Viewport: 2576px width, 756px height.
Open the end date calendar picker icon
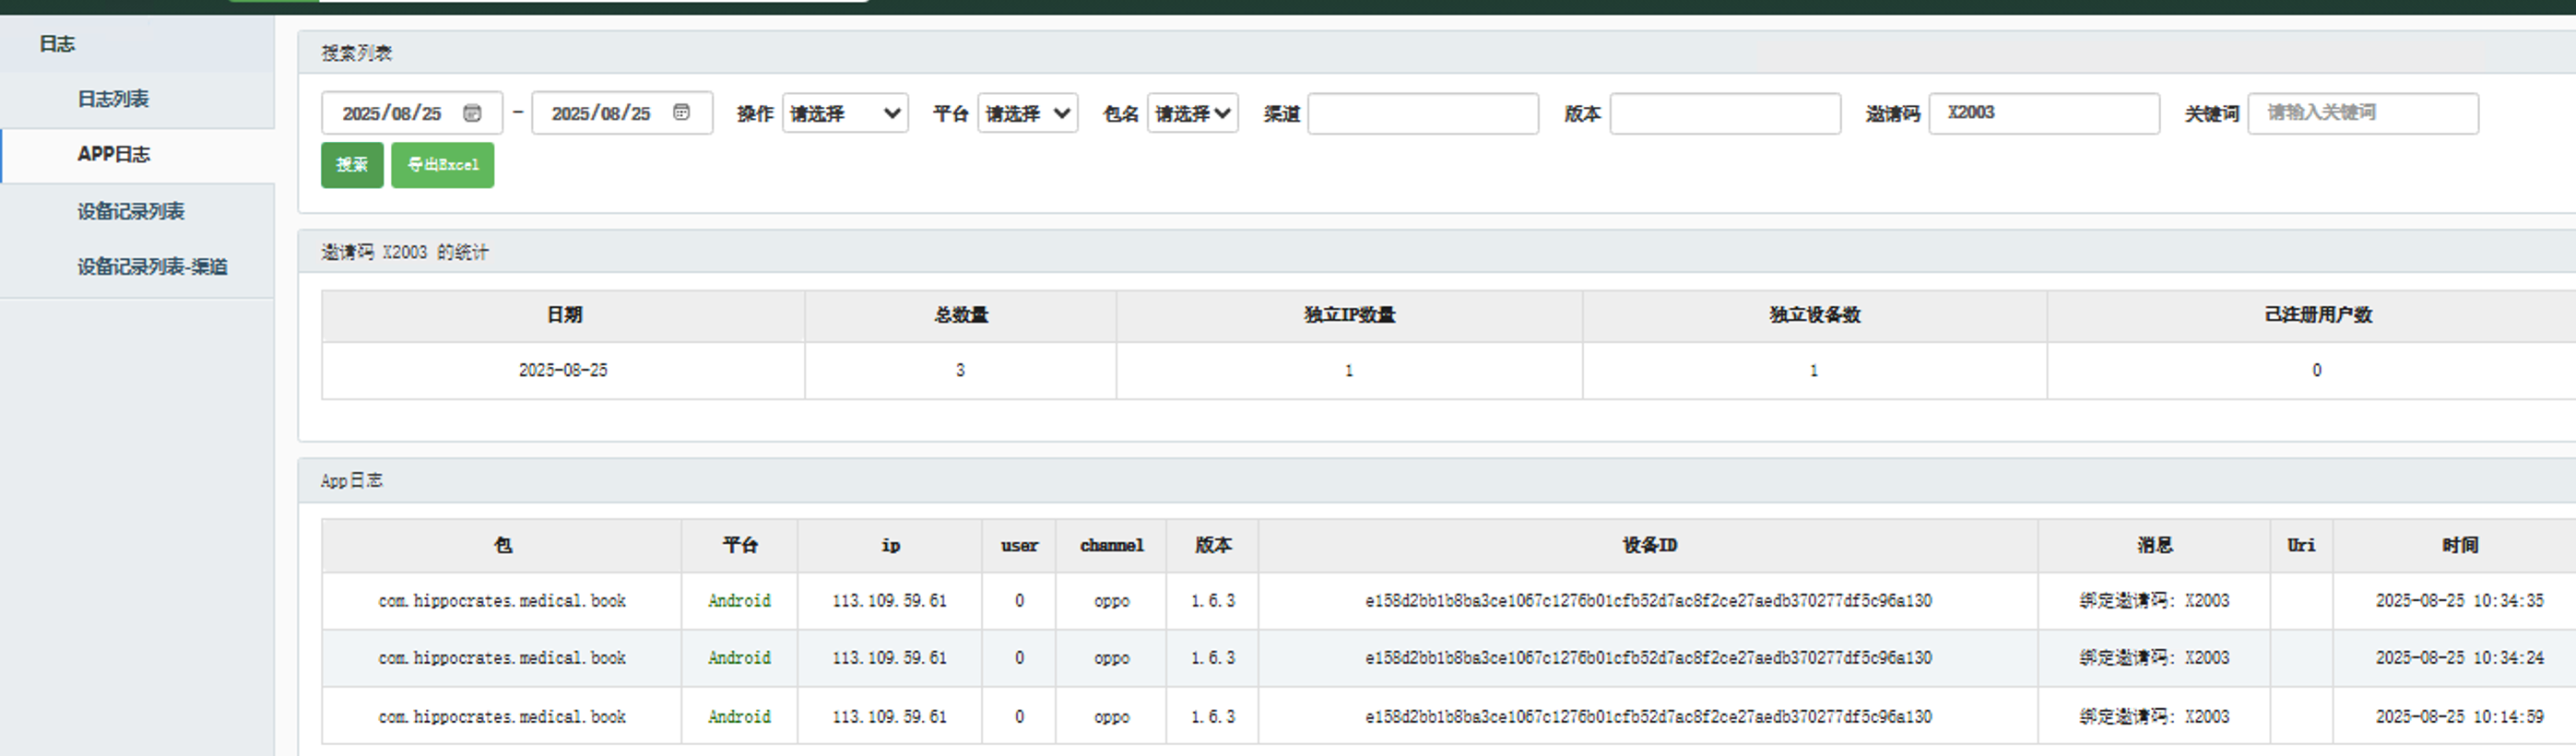point(681,112)
